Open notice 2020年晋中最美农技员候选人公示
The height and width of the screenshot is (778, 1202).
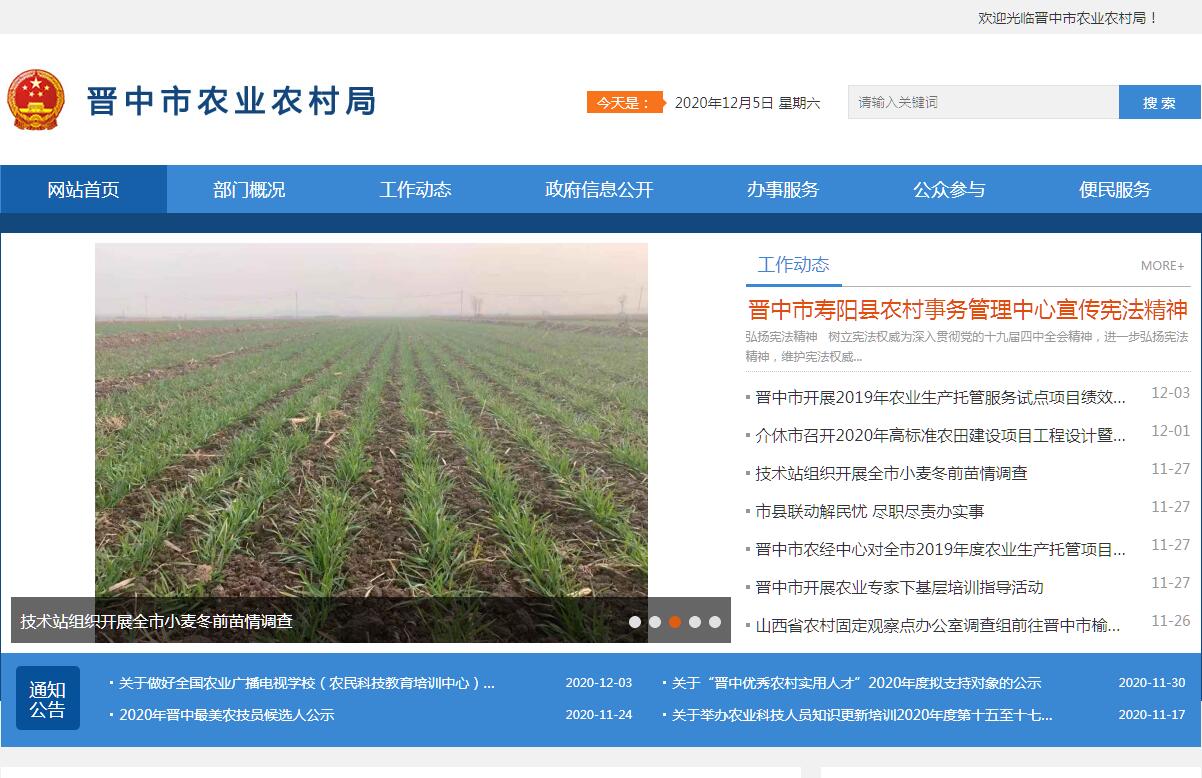(226, 715)
